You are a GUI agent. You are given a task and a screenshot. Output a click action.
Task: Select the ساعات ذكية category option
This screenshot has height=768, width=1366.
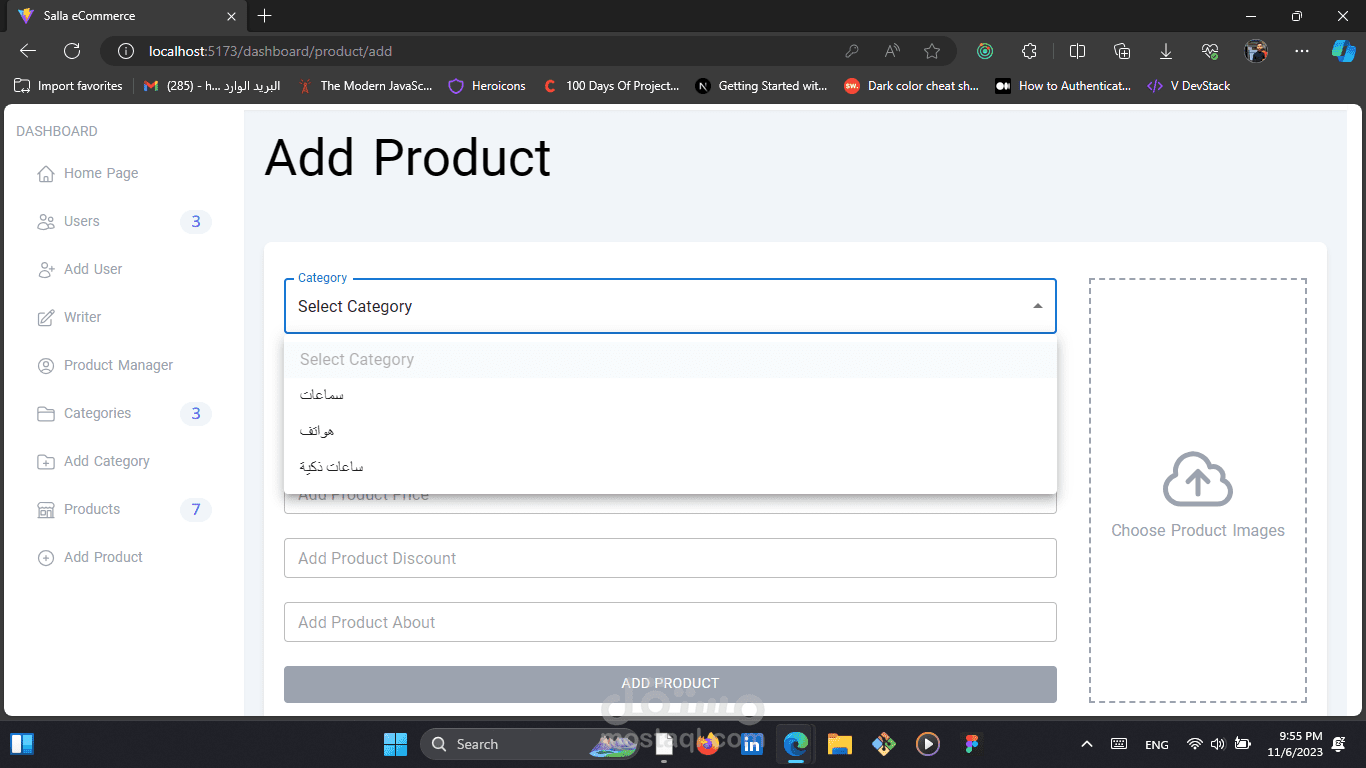(332, 467)
